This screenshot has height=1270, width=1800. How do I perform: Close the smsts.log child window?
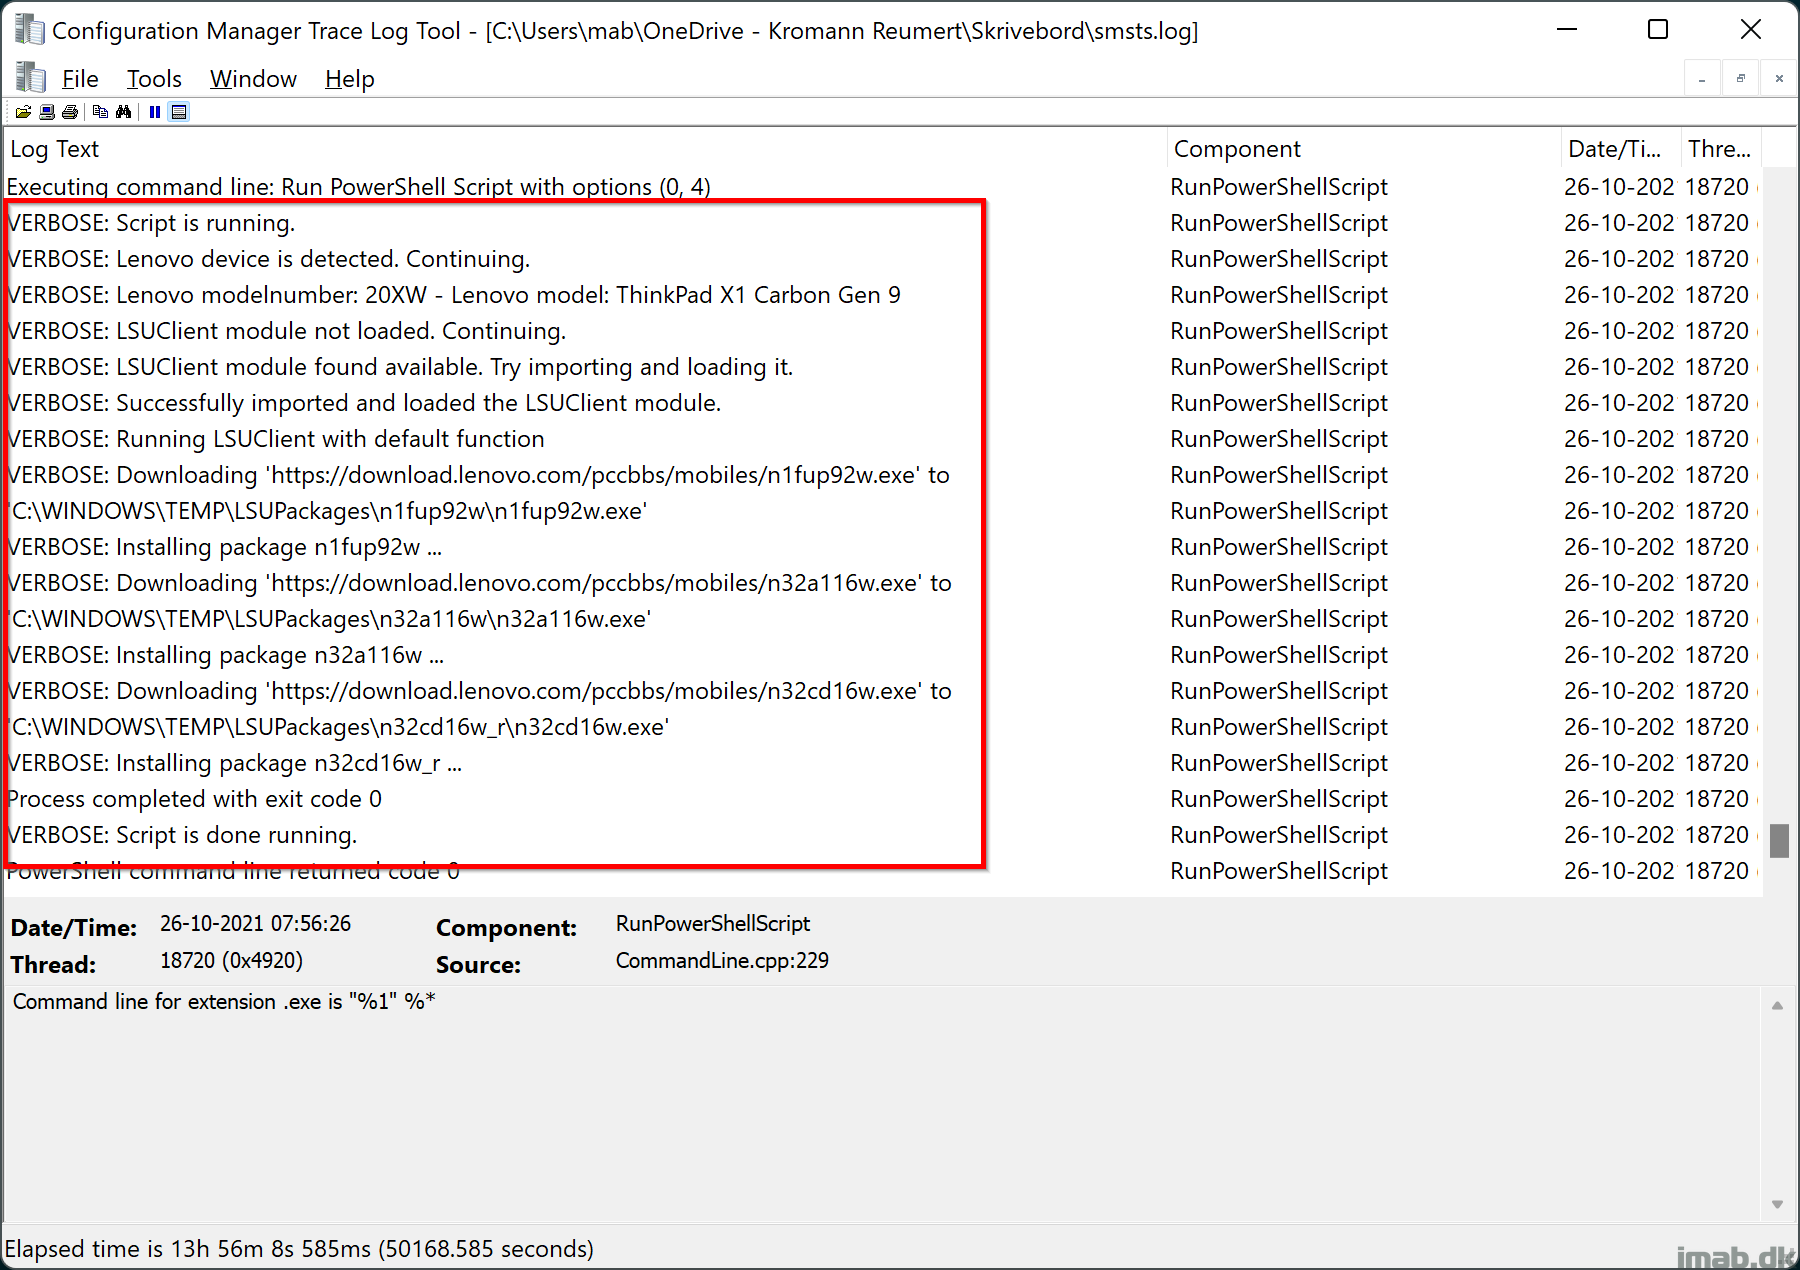(1779, 79)
